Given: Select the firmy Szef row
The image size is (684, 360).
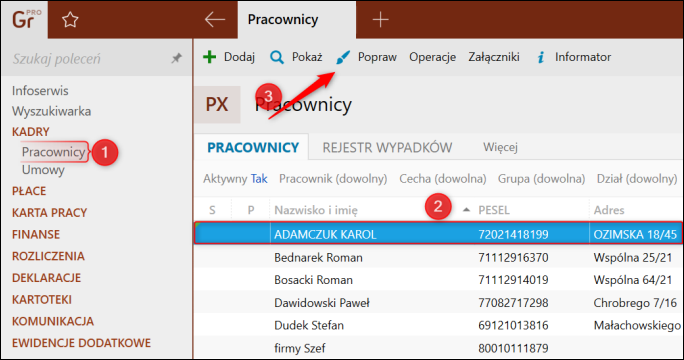Looking at the screenshot, I should click(x=438, y=348).
